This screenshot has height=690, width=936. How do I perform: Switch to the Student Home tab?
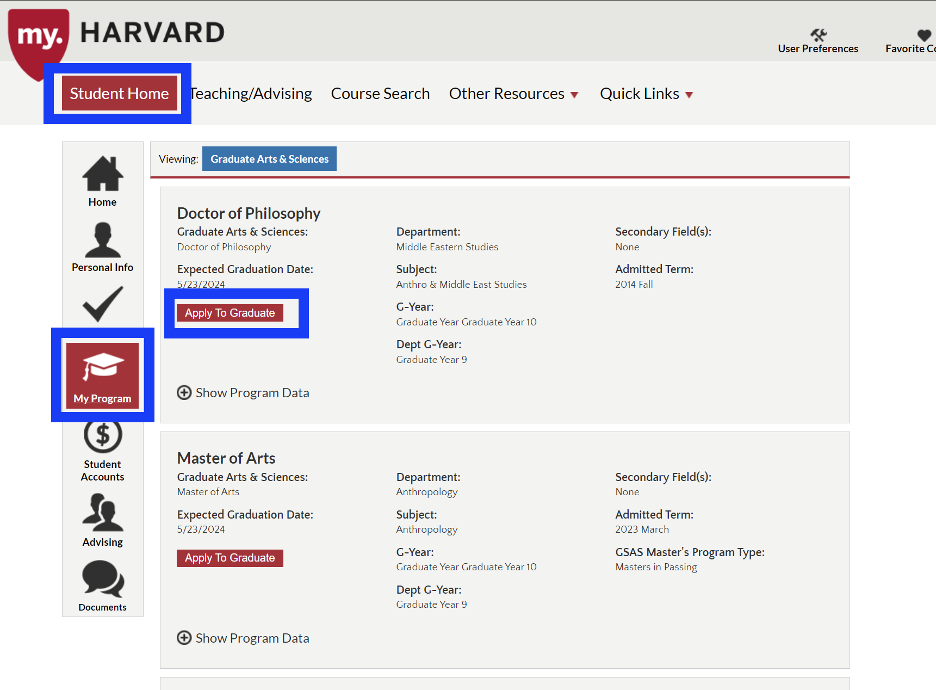pos(119,94)
